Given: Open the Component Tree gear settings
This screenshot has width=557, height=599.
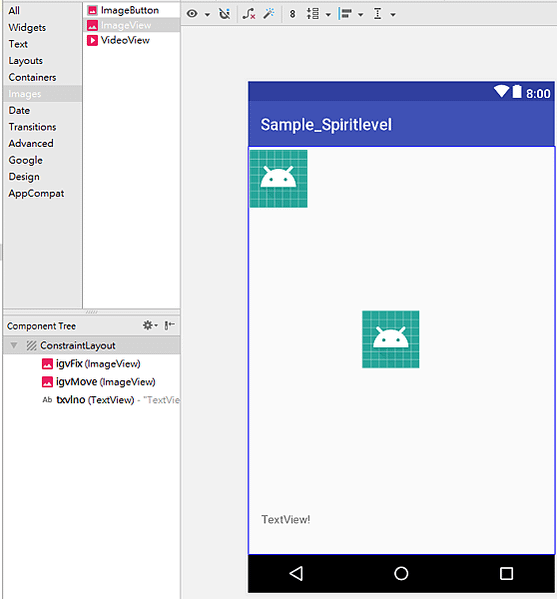Looking at the screenshot, I should click(150, 325).
